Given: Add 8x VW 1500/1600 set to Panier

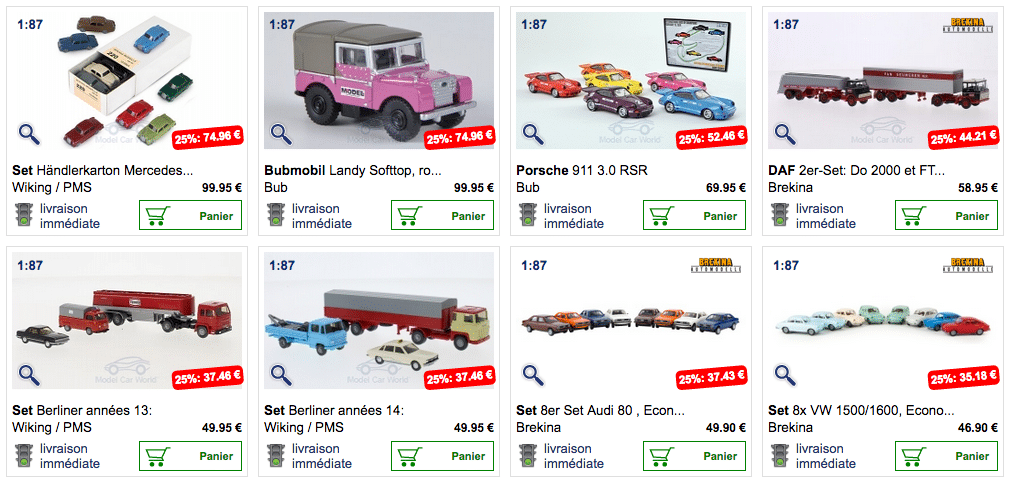Looking at the screenshot, I should pyautogui.click(x=947, y=456).
